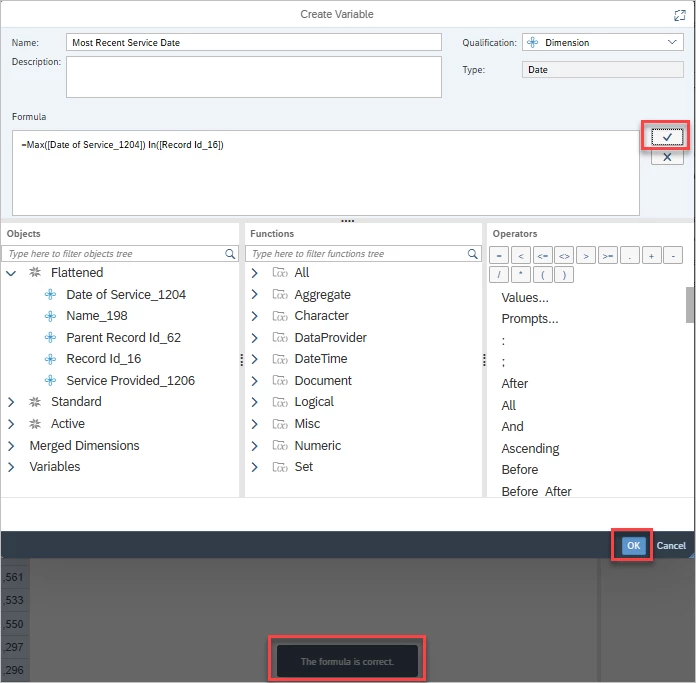Insert the greater-than-or-equal operator
Screen dimensions: 696x683
point(608,256)
